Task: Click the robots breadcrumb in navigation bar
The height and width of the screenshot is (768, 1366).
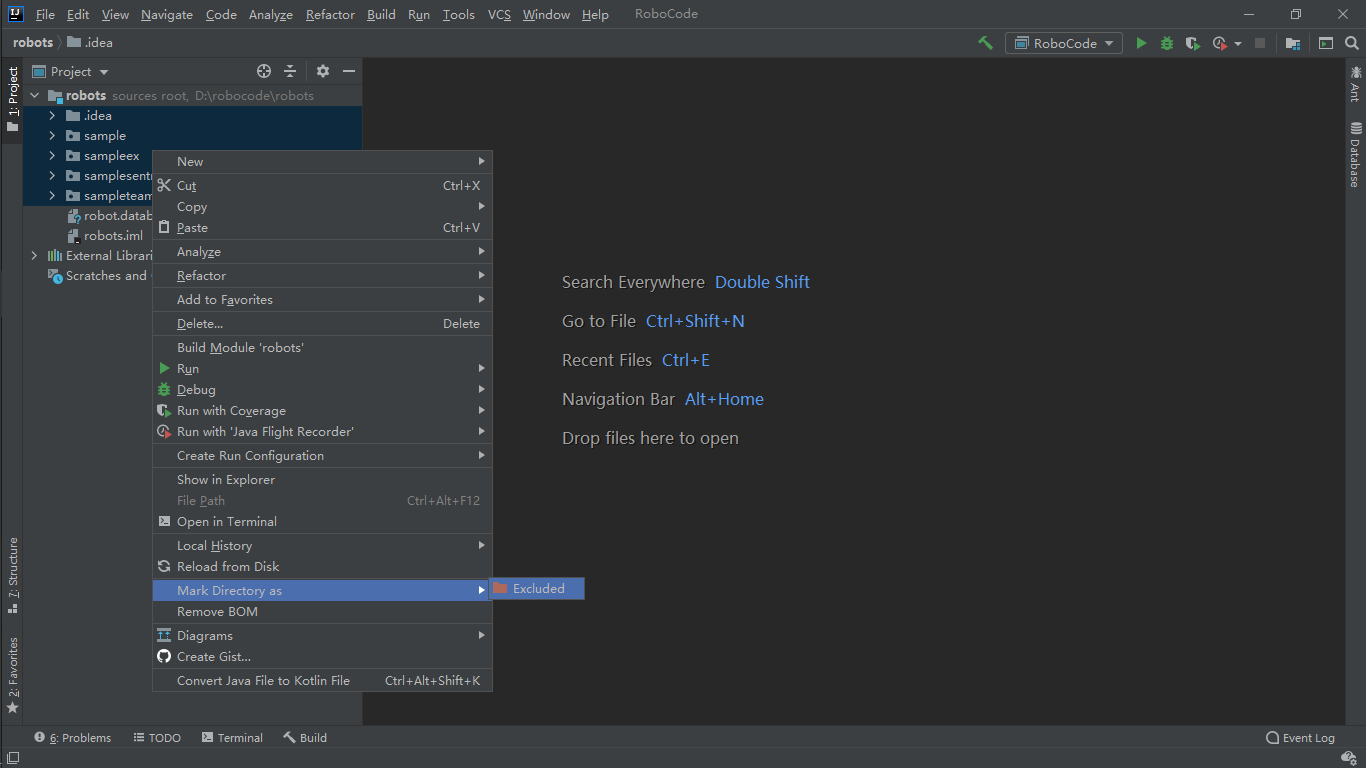Action: (x=32, y=43)
